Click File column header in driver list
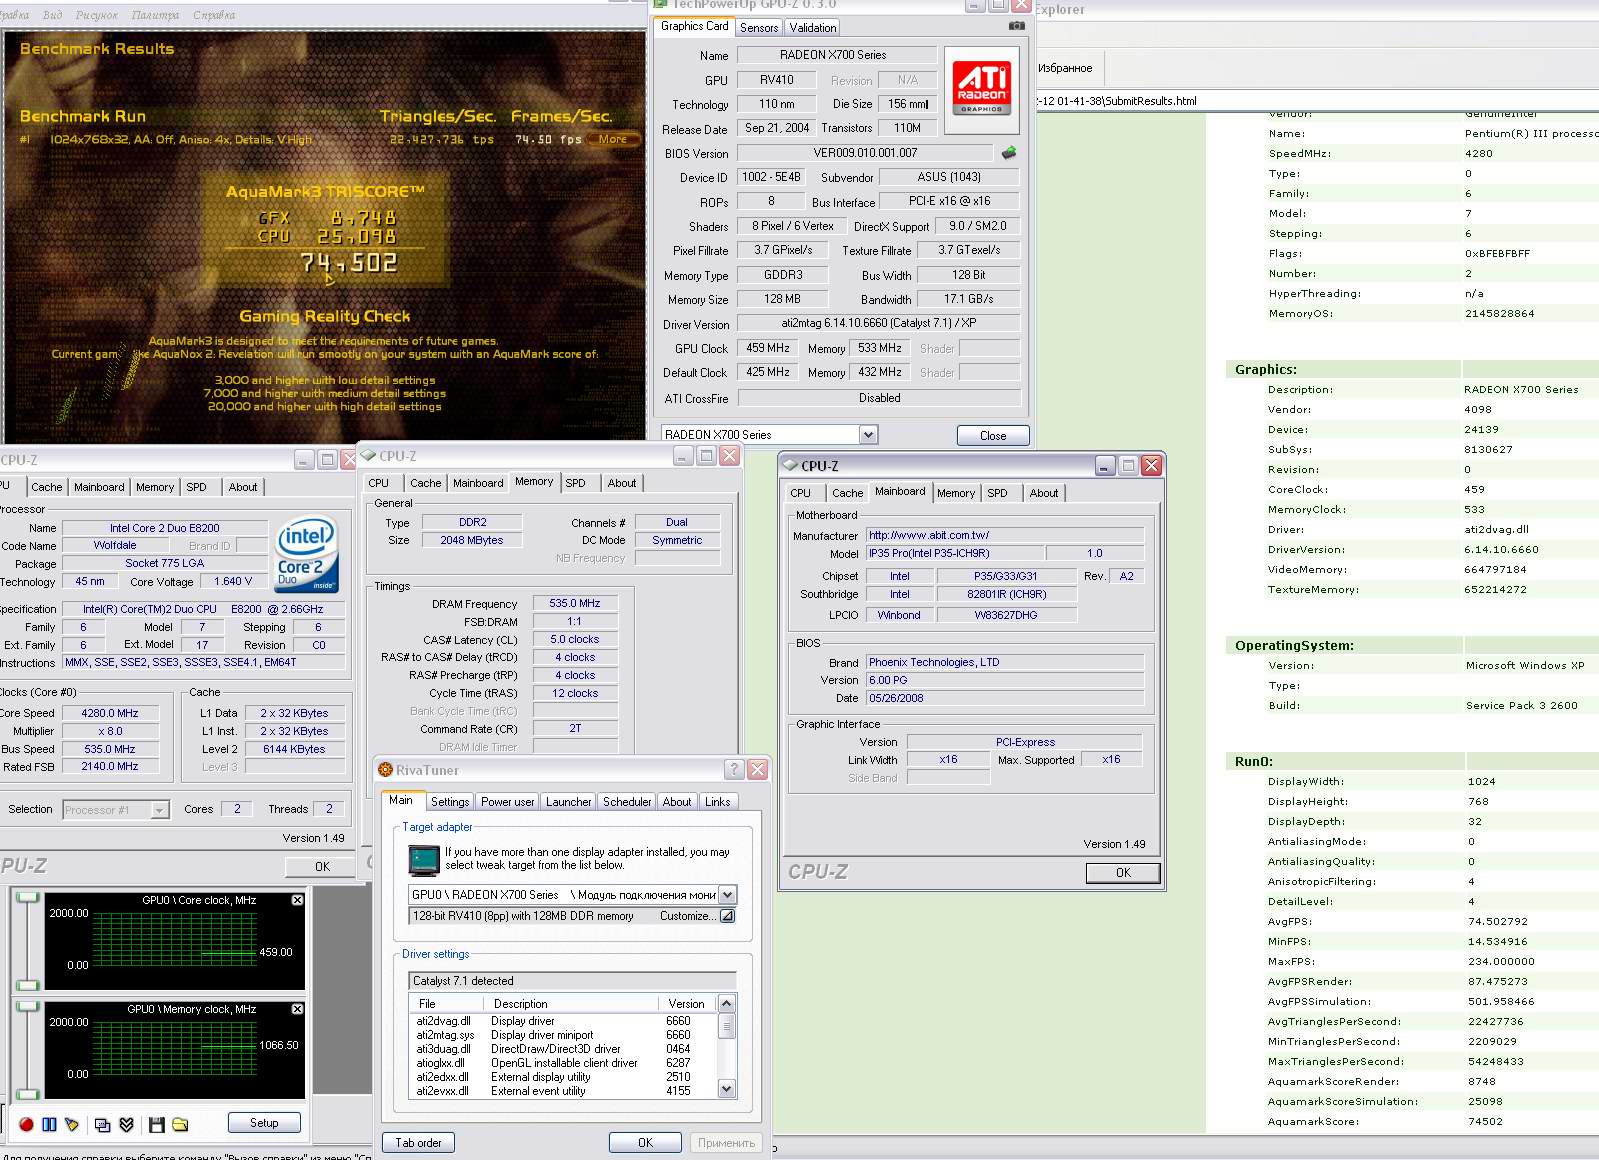1599x1160 pixels. coord(448,1003)
